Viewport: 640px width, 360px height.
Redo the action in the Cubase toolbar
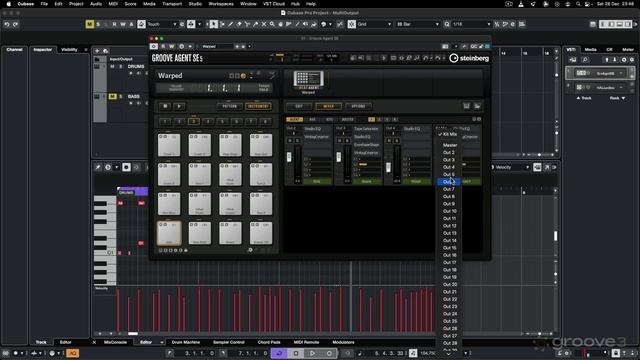(15, 24)
